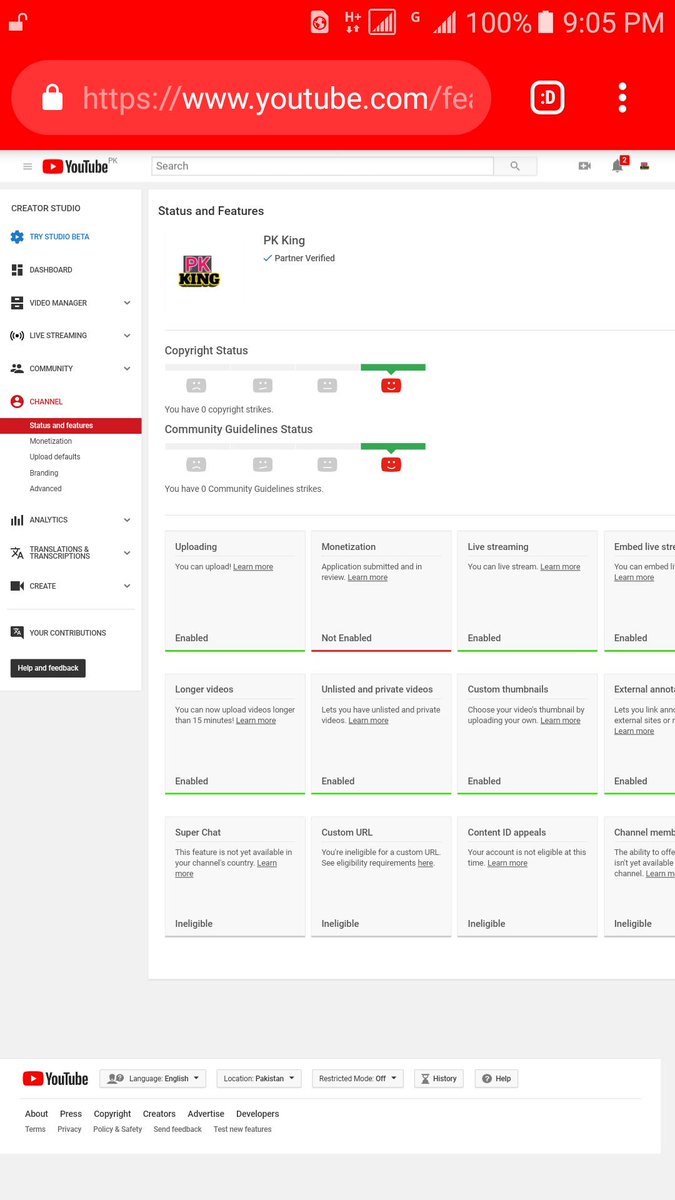Open the Language: English dropdown

153,1079
